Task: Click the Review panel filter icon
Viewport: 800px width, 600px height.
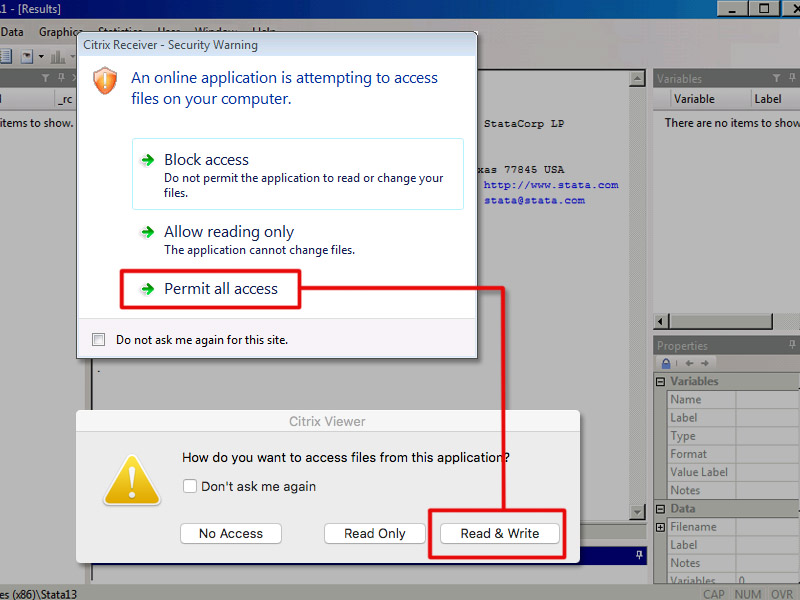Action: tap(45, 78)
